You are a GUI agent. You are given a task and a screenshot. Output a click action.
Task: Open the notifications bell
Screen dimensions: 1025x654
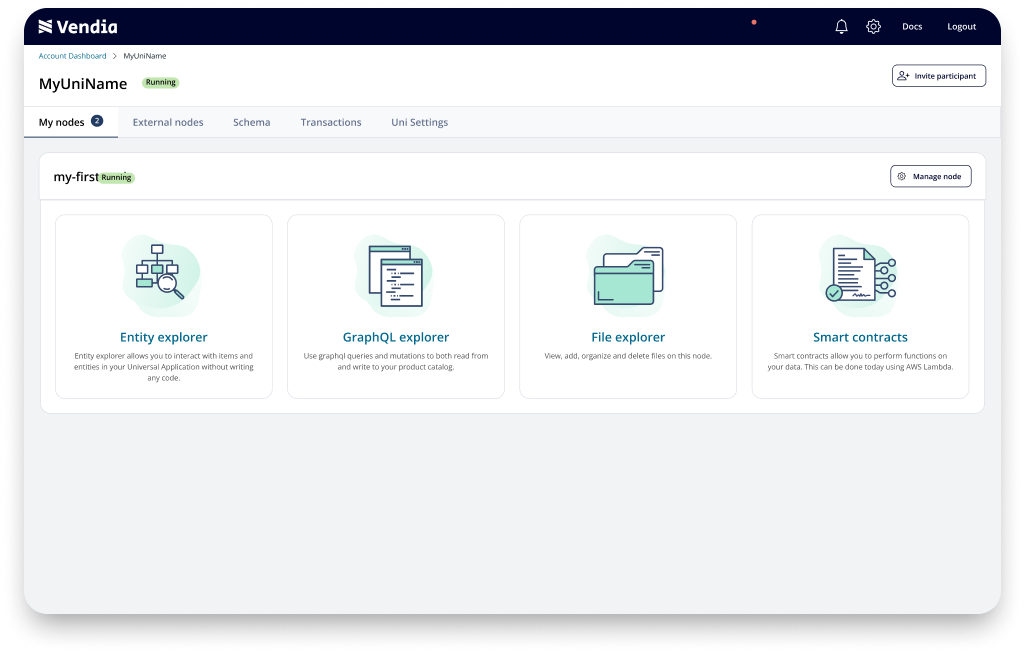pyautogui.click(x=841, y=26)
